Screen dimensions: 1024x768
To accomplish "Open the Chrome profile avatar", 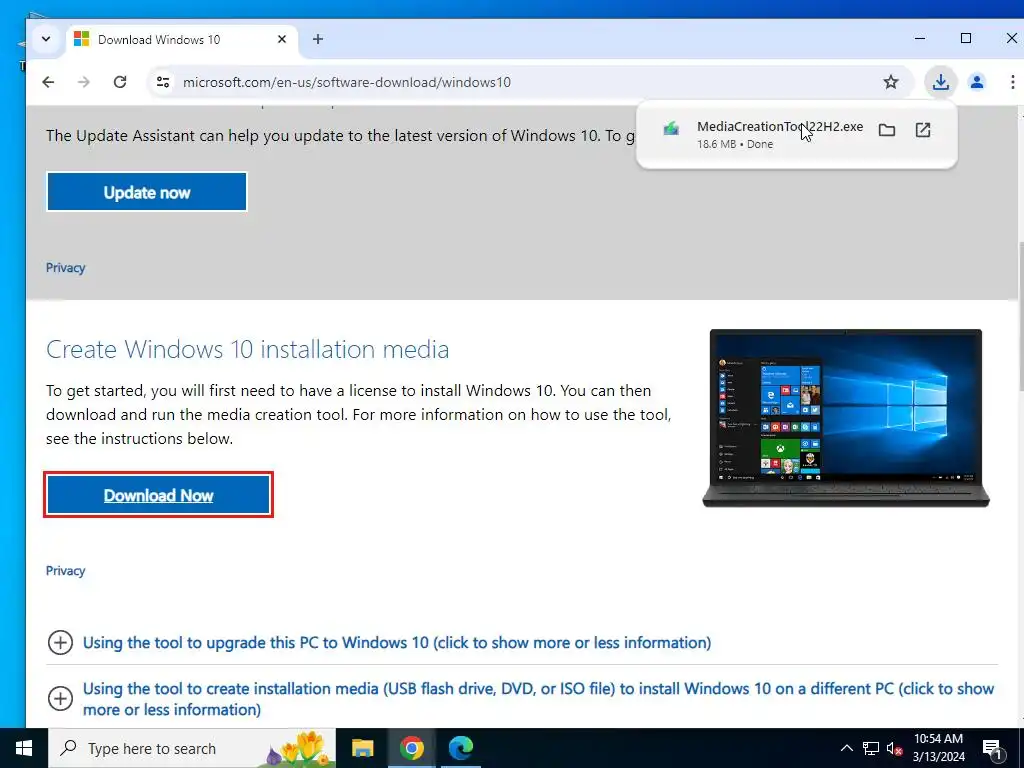I will [976, 82].
